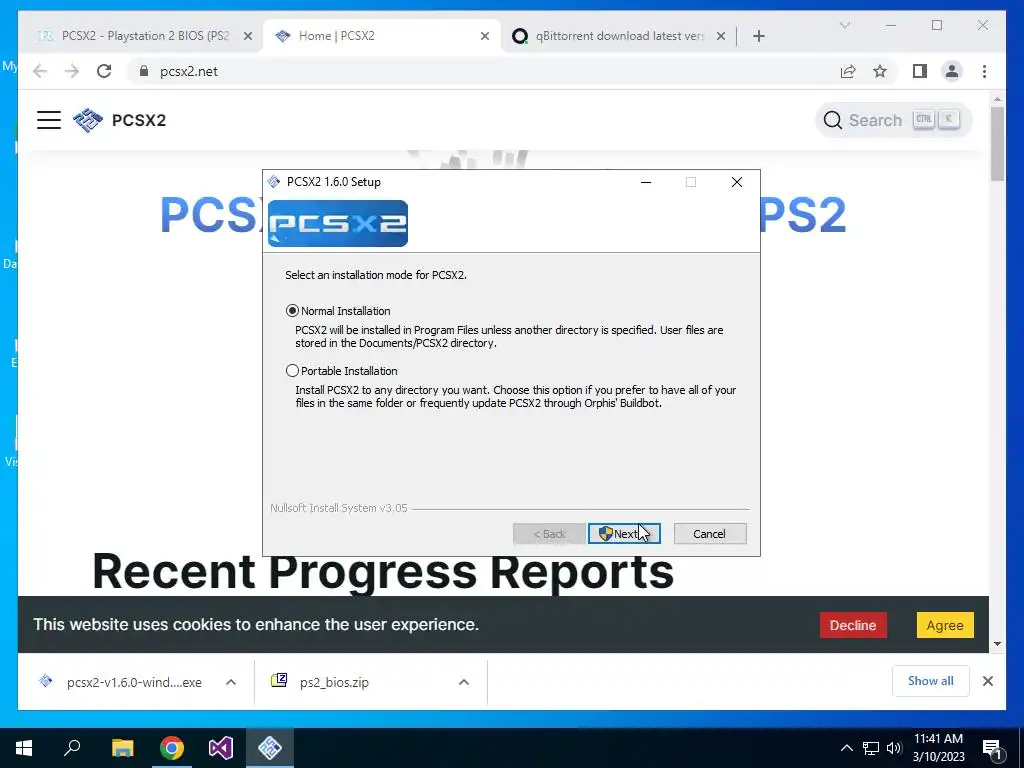Open Chrome three-dot menu
This screenshot has height=768, width=1024.
coord(984,71)
